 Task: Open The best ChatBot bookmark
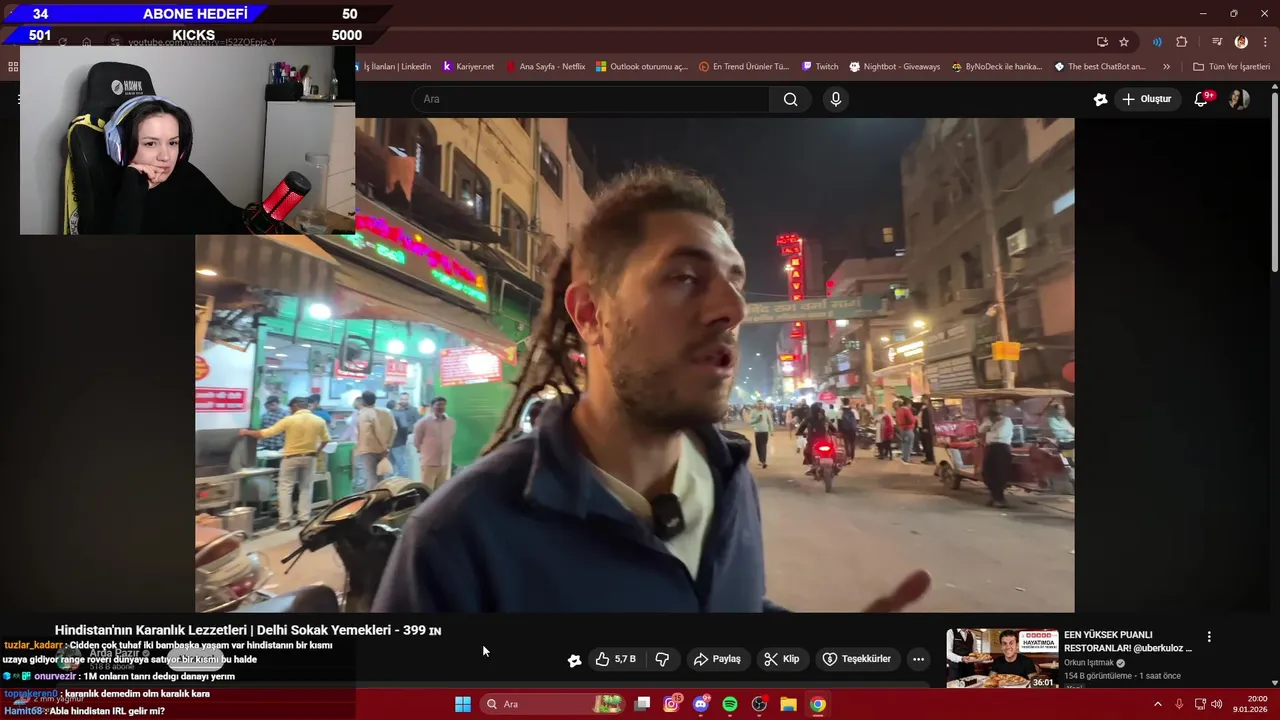1100,67
